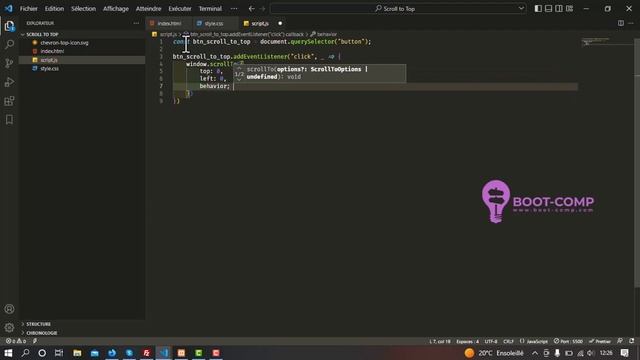The height and width of the screenshot is (360, 640).
Task: Open index.html in the explorer
Action: [x=52, y=51]
